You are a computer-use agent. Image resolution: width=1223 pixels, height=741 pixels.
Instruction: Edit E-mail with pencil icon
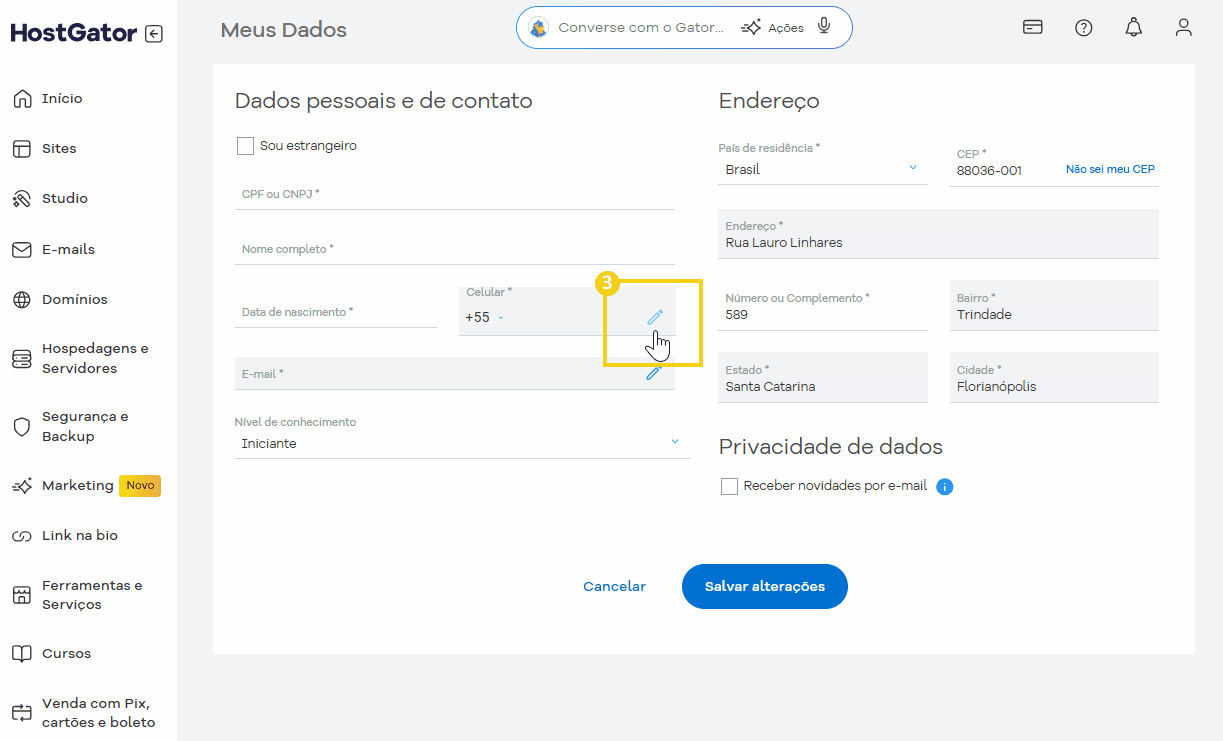pyautogui.click(x=654, y=373)
